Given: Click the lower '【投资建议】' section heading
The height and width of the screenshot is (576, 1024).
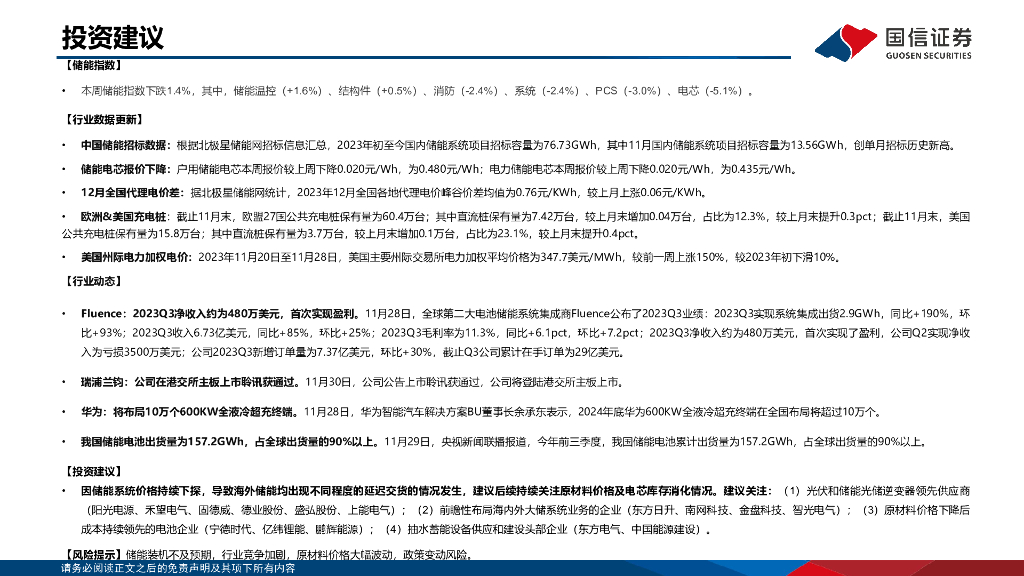Looking at the screenshot, I should (x=92, y=472).
